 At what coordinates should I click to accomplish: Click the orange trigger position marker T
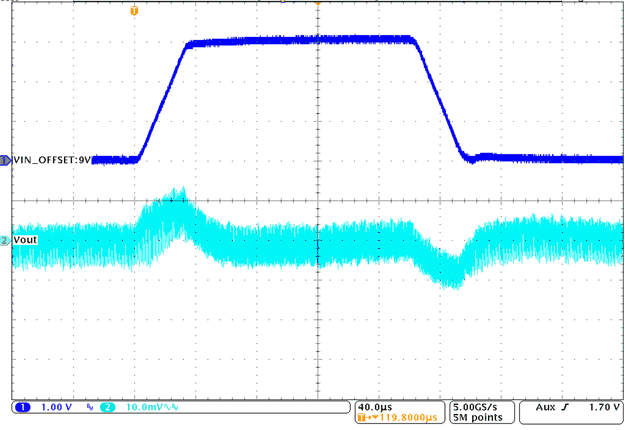135,10
